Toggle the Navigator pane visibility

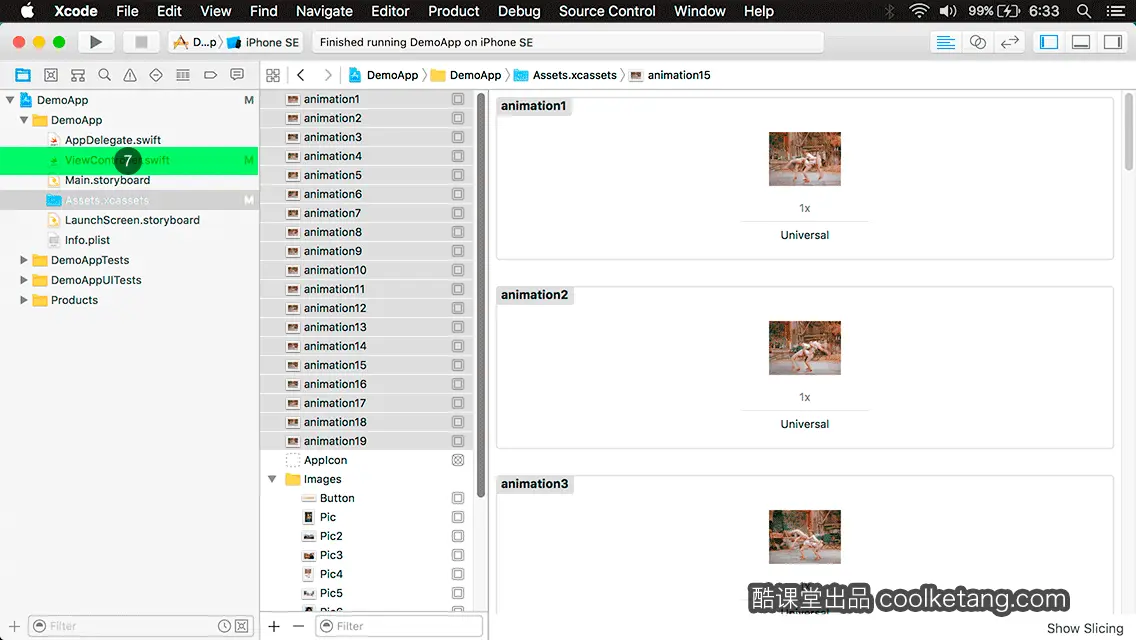(1049, 42)
